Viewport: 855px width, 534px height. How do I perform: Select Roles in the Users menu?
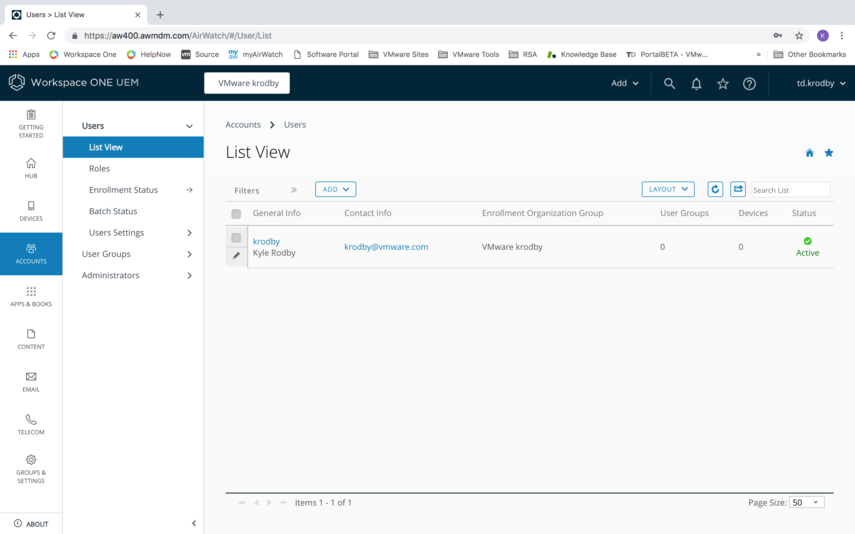click(x=99, y=168)
